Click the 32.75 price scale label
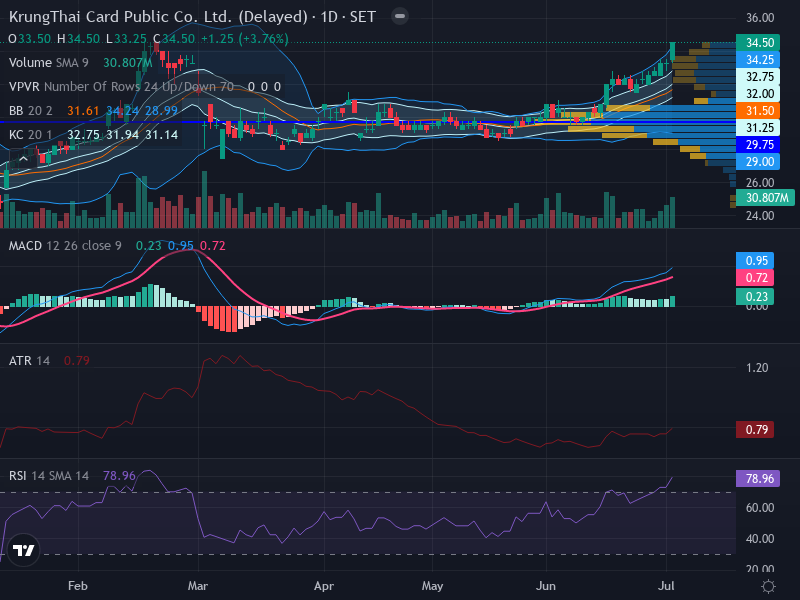This screenshot has width=800, height=600. point(758,77)
